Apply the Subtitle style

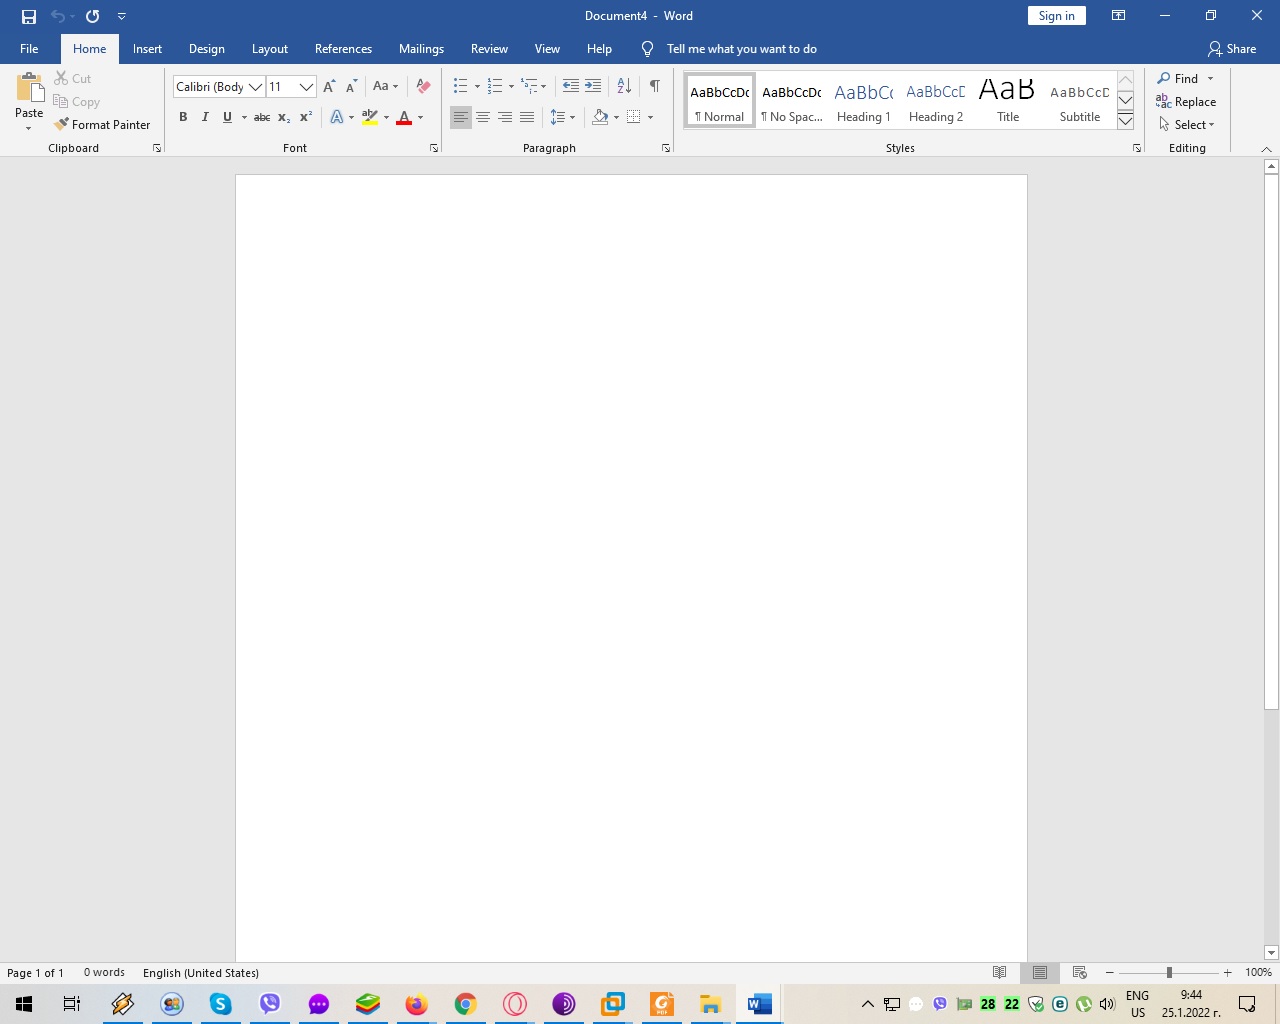tap(1080, 102)
